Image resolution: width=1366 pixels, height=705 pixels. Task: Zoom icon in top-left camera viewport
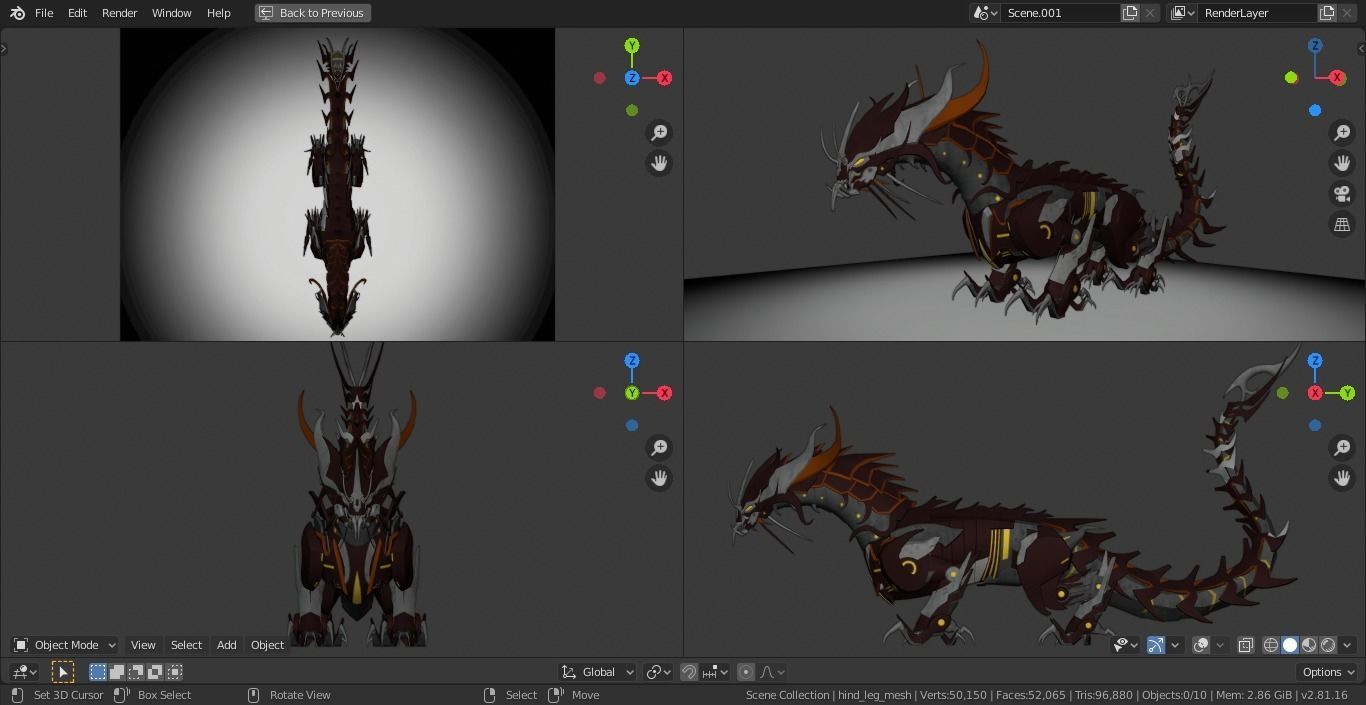click(659, 133)
